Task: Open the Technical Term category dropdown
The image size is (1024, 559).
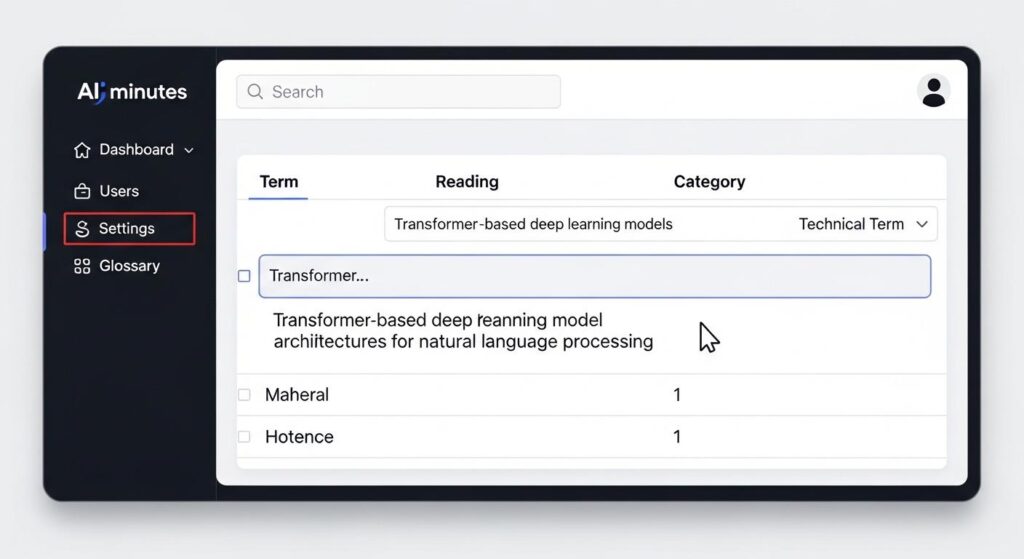Action: [x=923, y=224]
